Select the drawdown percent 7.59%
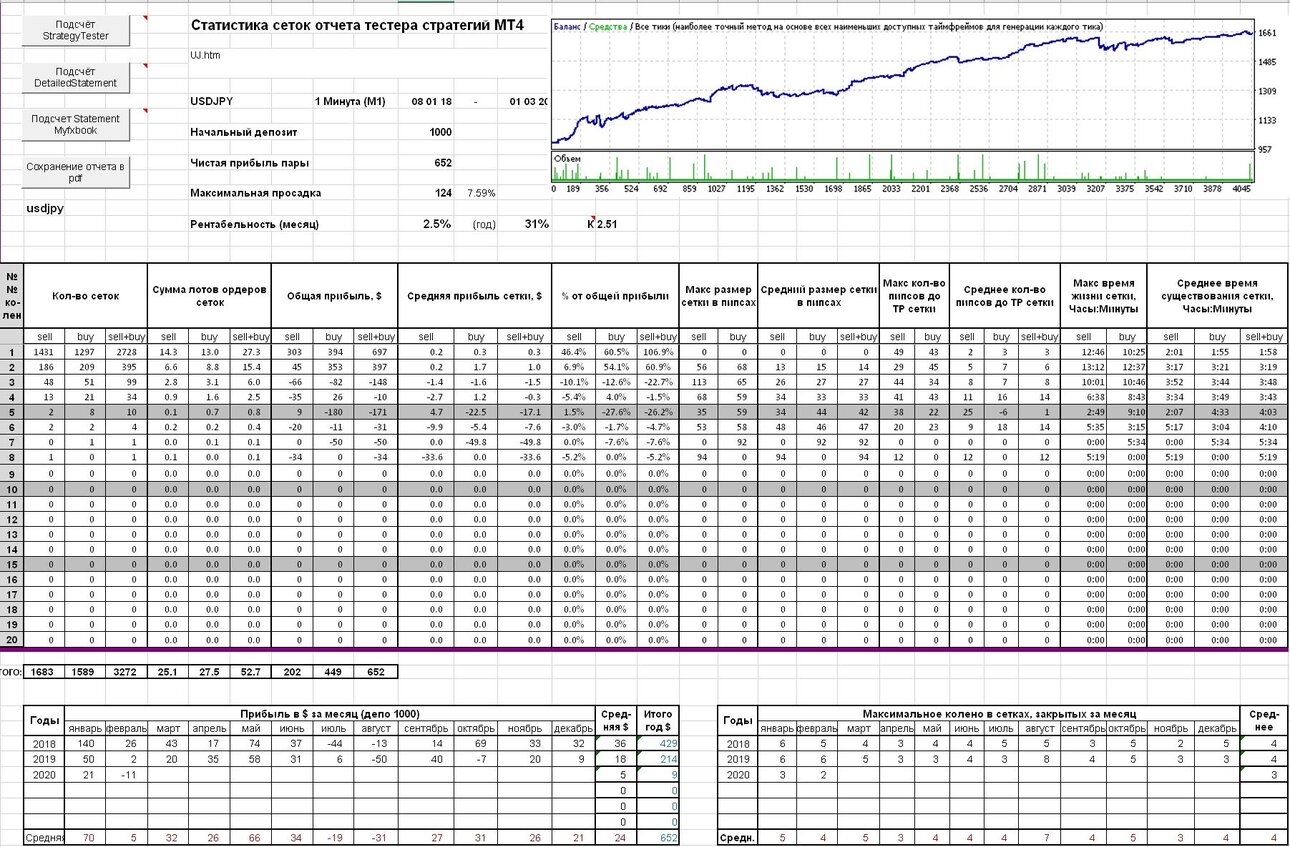 click(x=480, y=193)
